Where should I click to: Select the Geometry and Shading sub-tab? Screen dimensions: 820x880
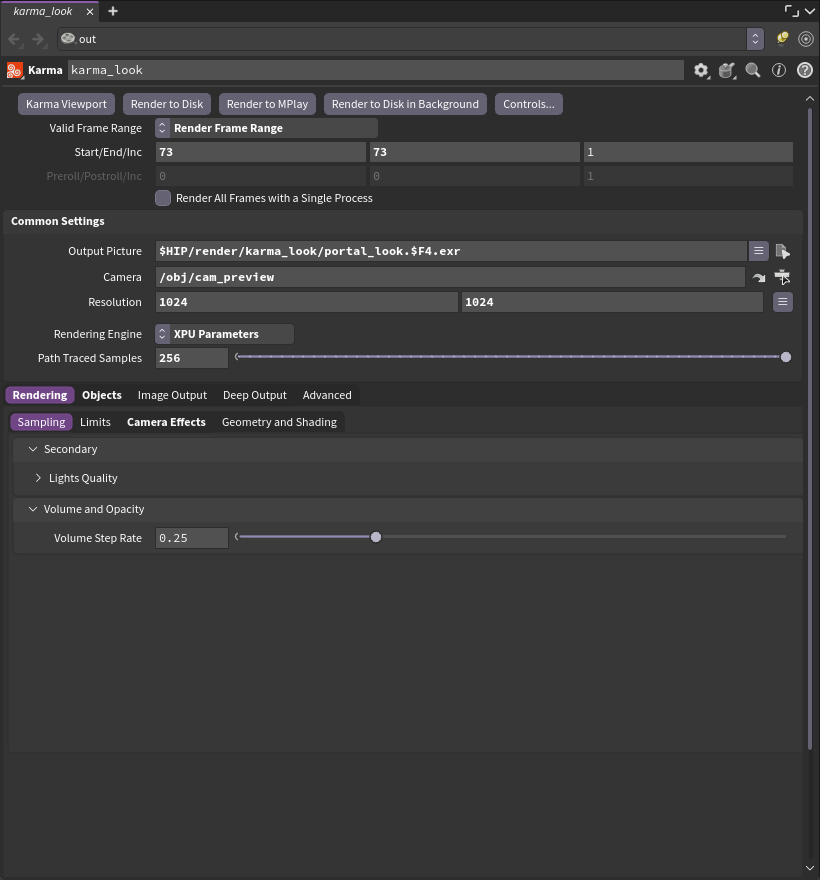pos(280,422)
